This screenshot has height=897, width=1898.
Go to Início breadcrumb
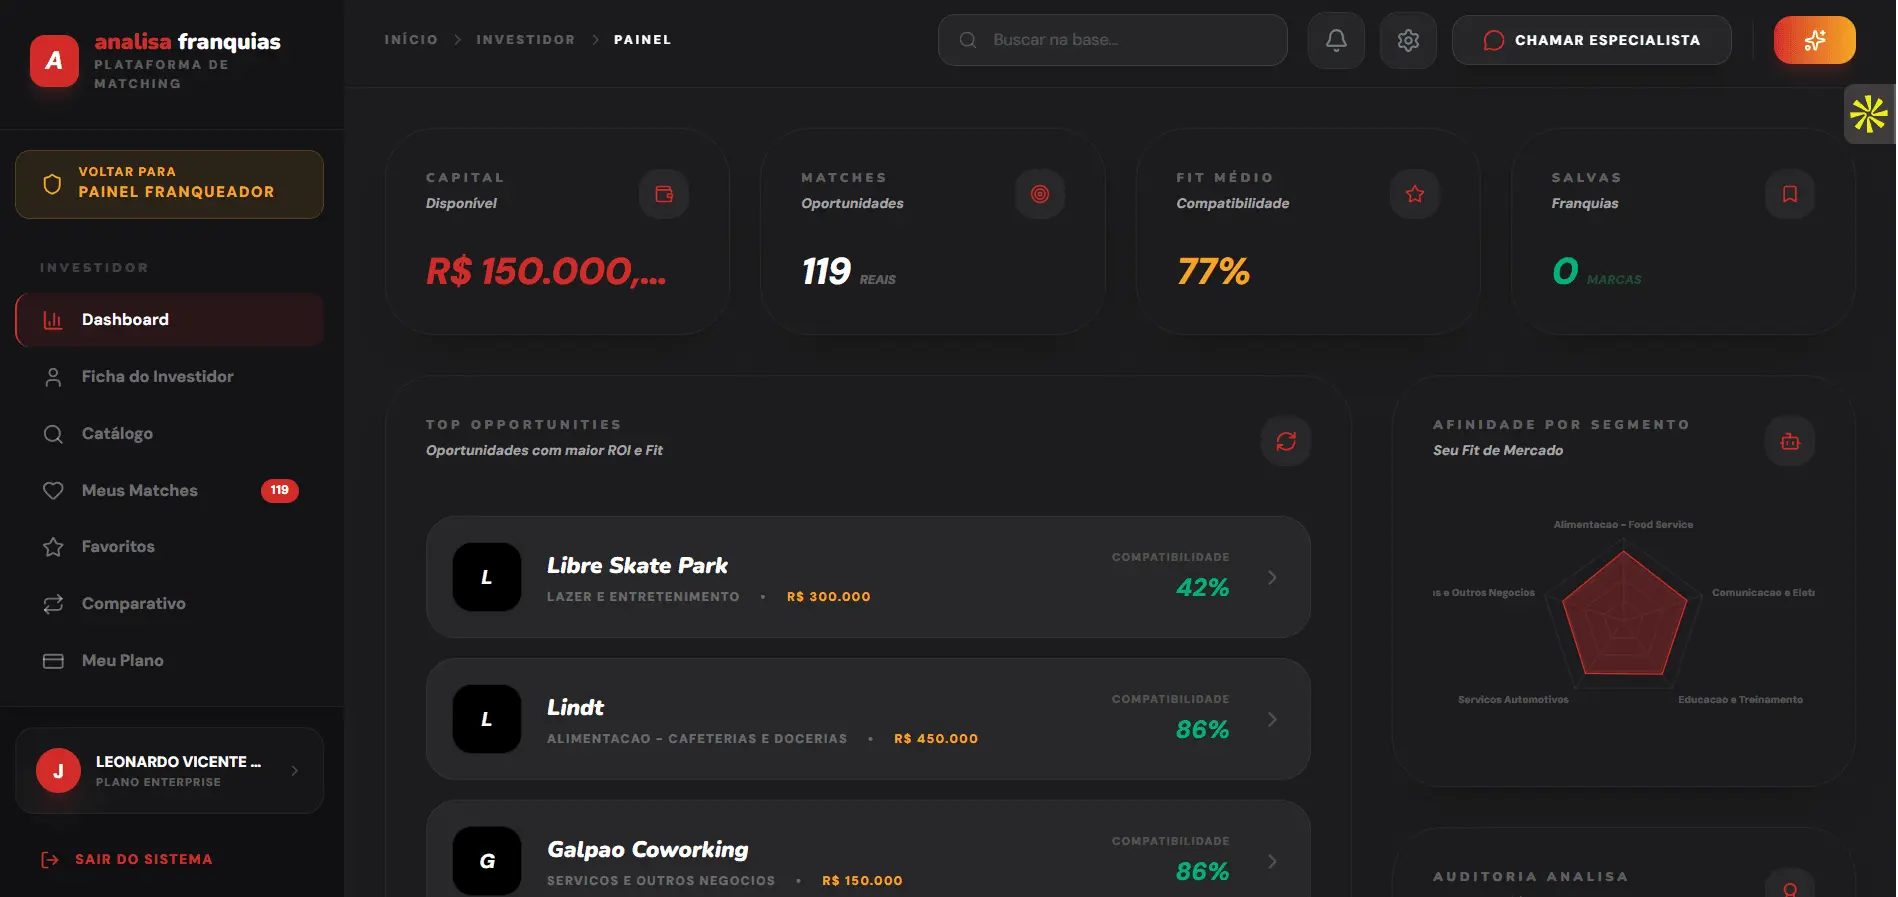pyautogui.click(x=411, y=40)
